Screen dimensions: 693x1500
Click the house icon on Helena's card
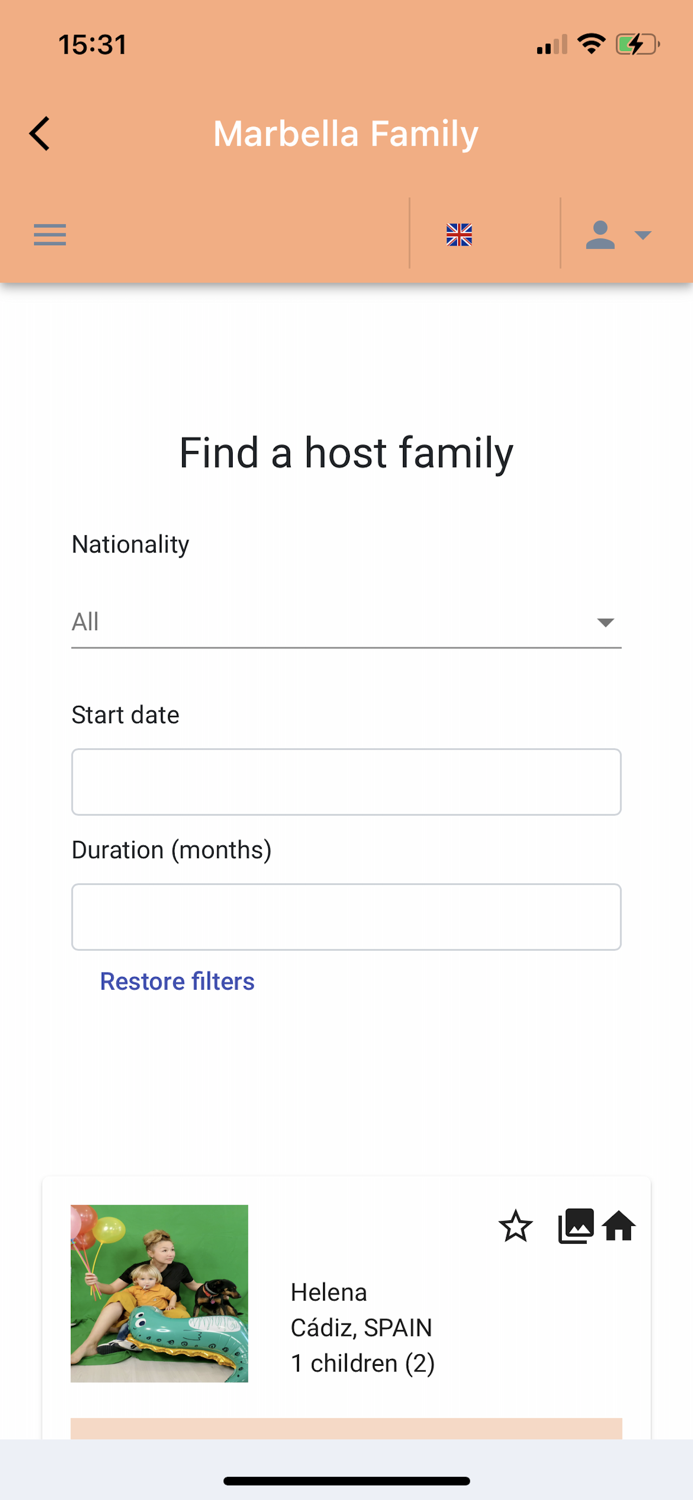click(619, 1226)
